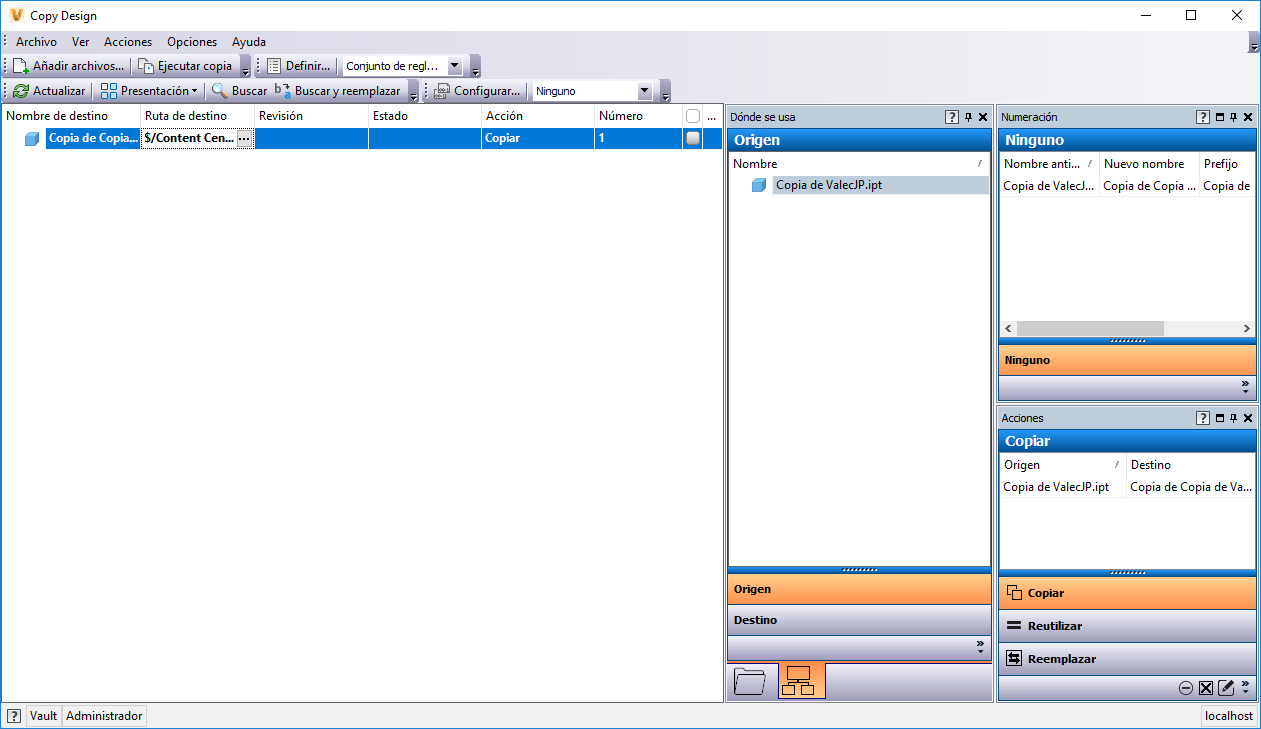
Task: Click the Número column header
Action: pyautogui.click(x=638, y=116)
